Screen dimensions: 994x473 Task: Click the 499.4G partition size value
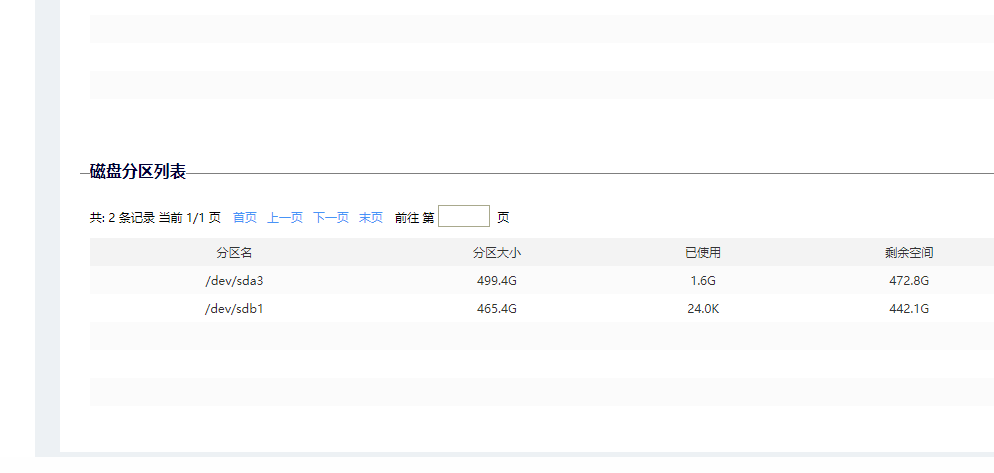(497, 280)
